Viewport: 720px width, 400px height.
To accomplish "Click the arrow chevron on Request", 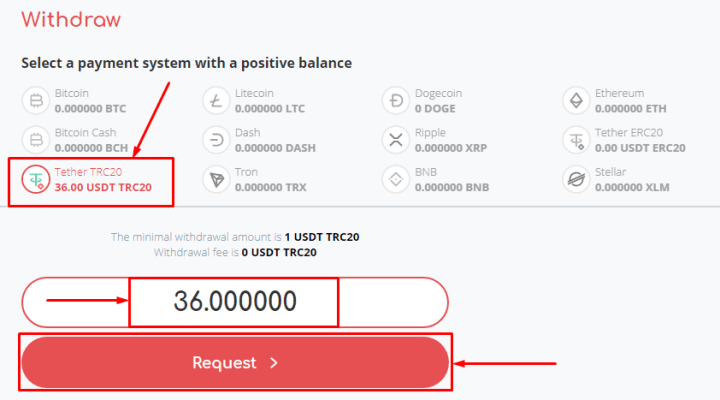I will 274,363.
